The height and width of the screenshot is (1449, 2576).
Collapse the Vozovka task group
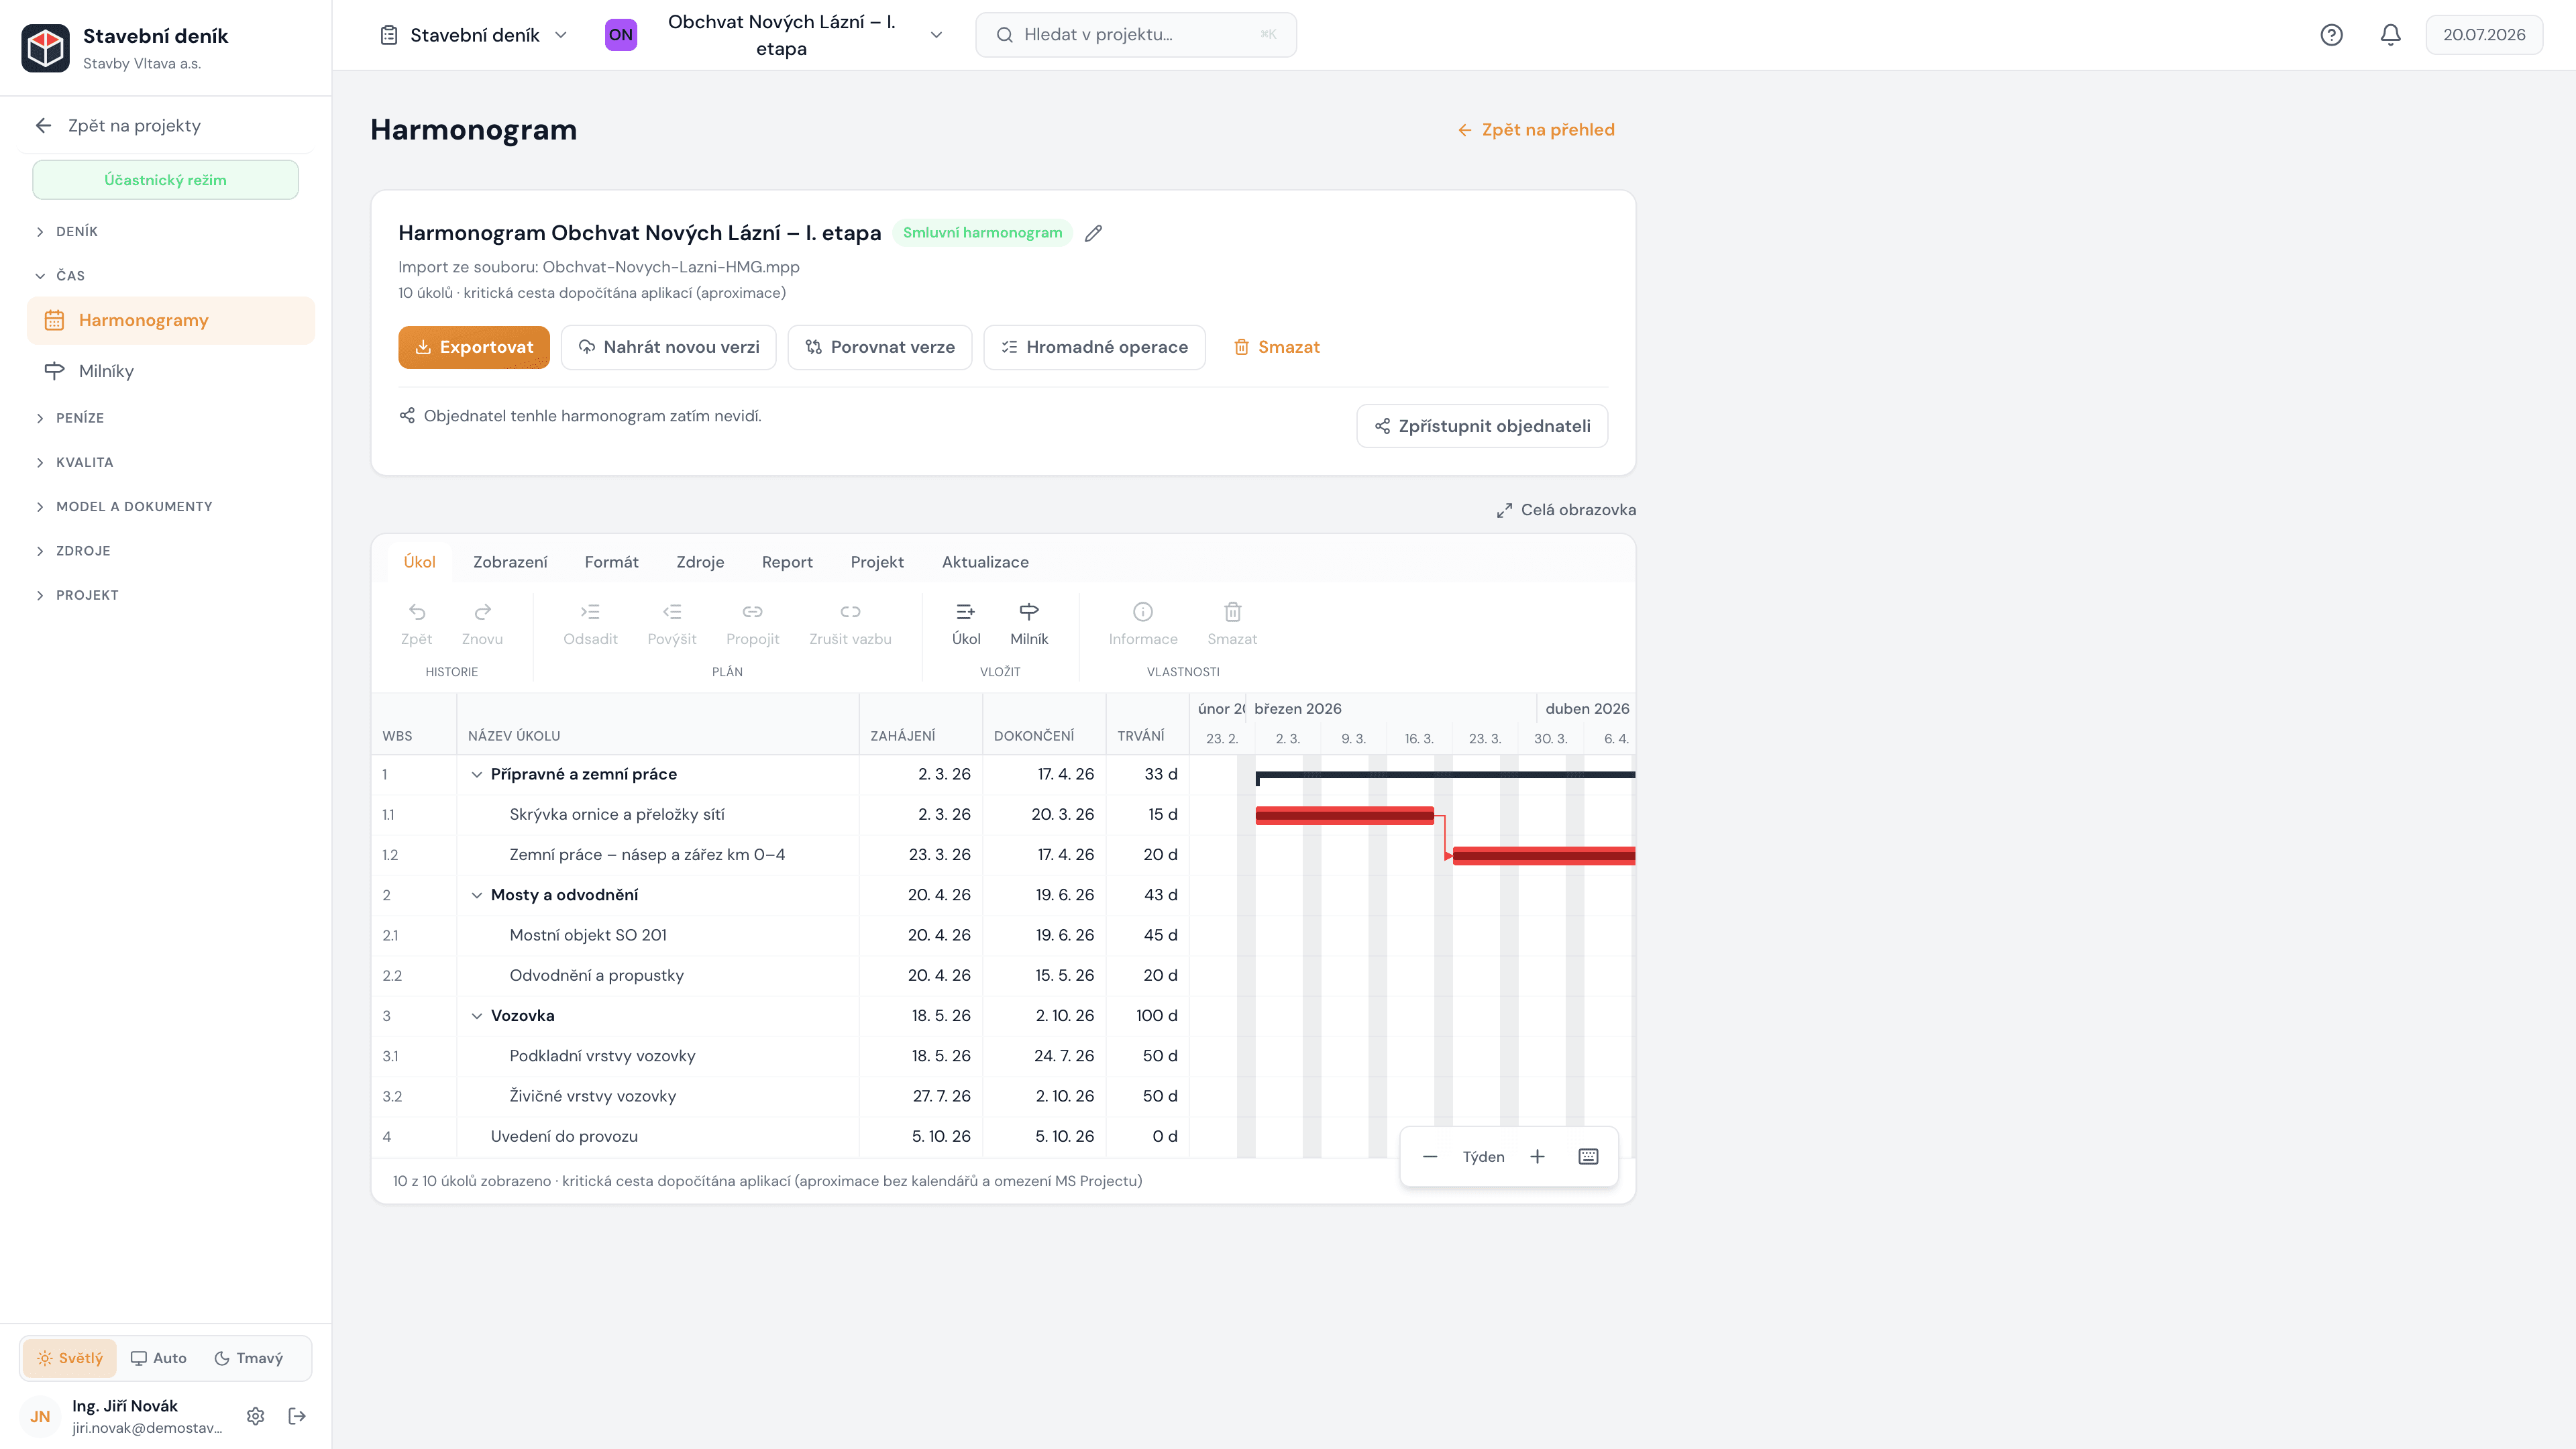[477, 1016]
